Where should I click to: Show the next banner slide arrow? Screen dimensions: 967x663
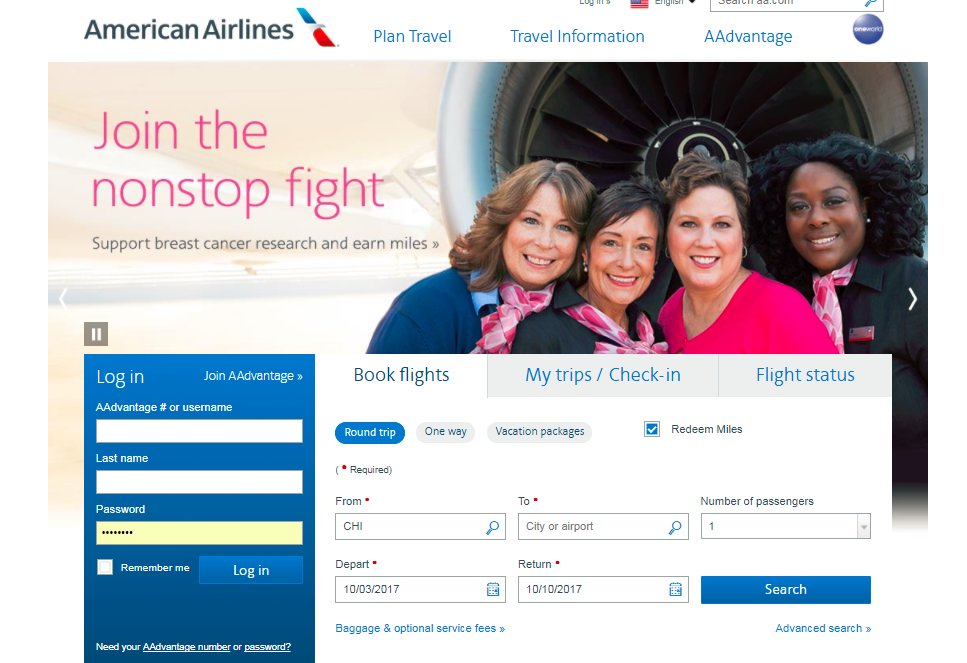[913, 299]
